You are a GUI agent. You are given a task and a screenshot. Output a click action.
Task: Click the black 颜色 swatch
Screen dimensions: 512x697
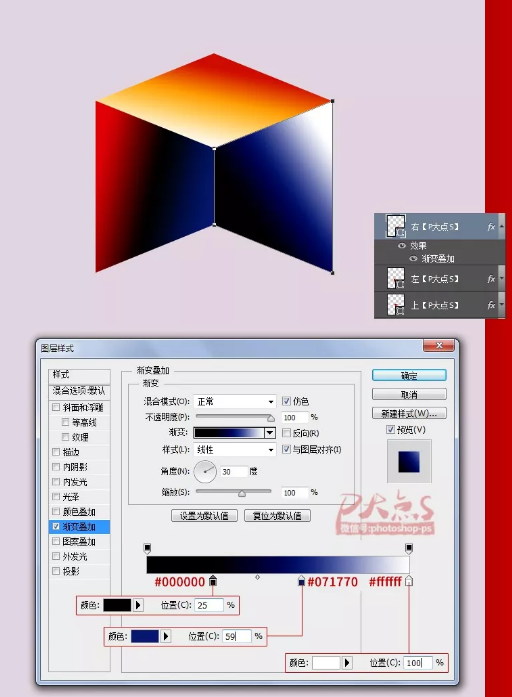point(117,605)
